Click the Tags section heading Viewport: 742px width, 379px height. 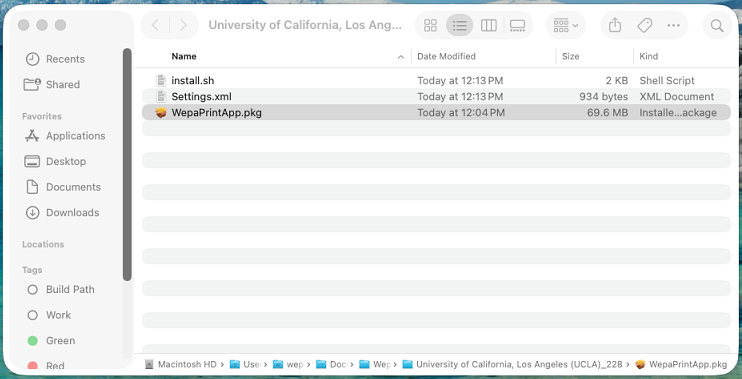(x=32, y=270)
